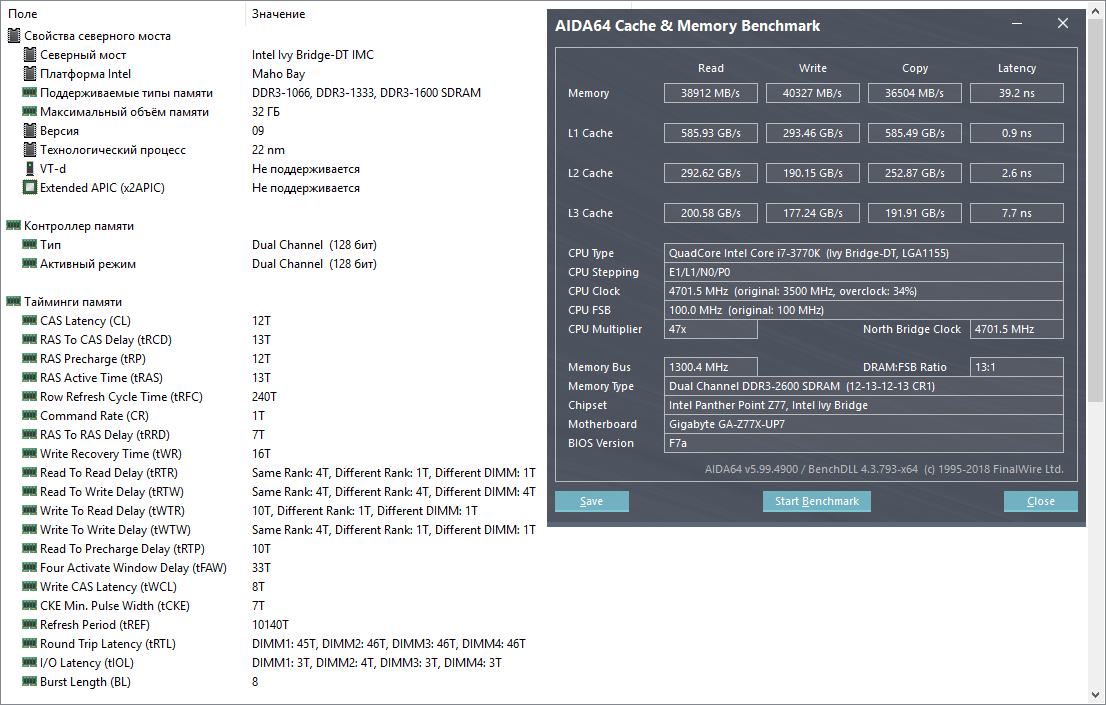The image size is (1106, 705).
Task: Click the RAS Active Time (tRAS) icon
Action: [x=30, y=378]
